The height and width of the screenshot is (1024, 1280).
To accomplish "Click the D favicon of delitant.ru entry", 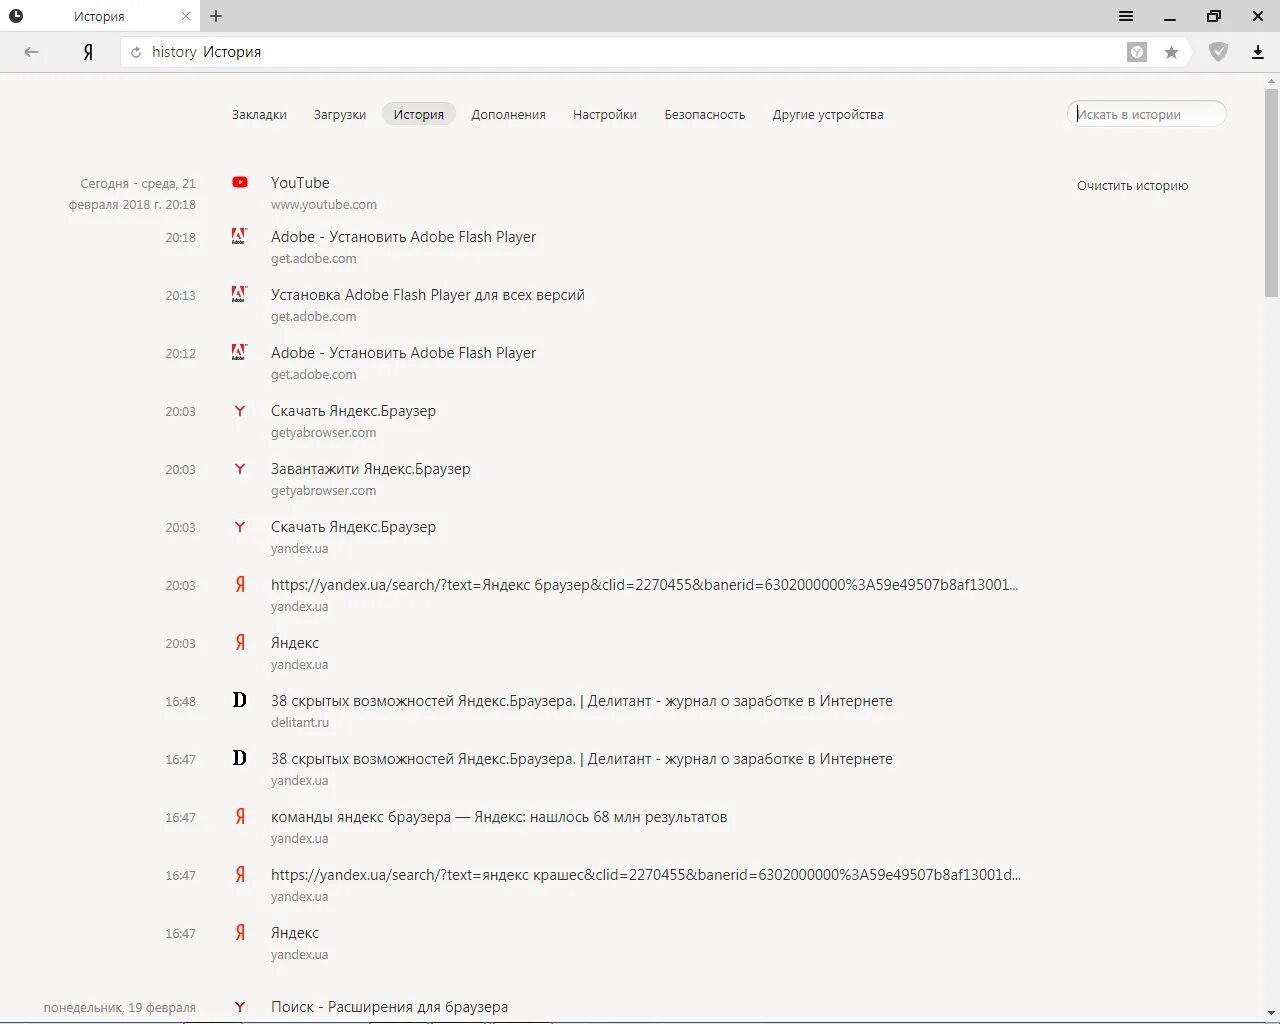I will 240,700.
